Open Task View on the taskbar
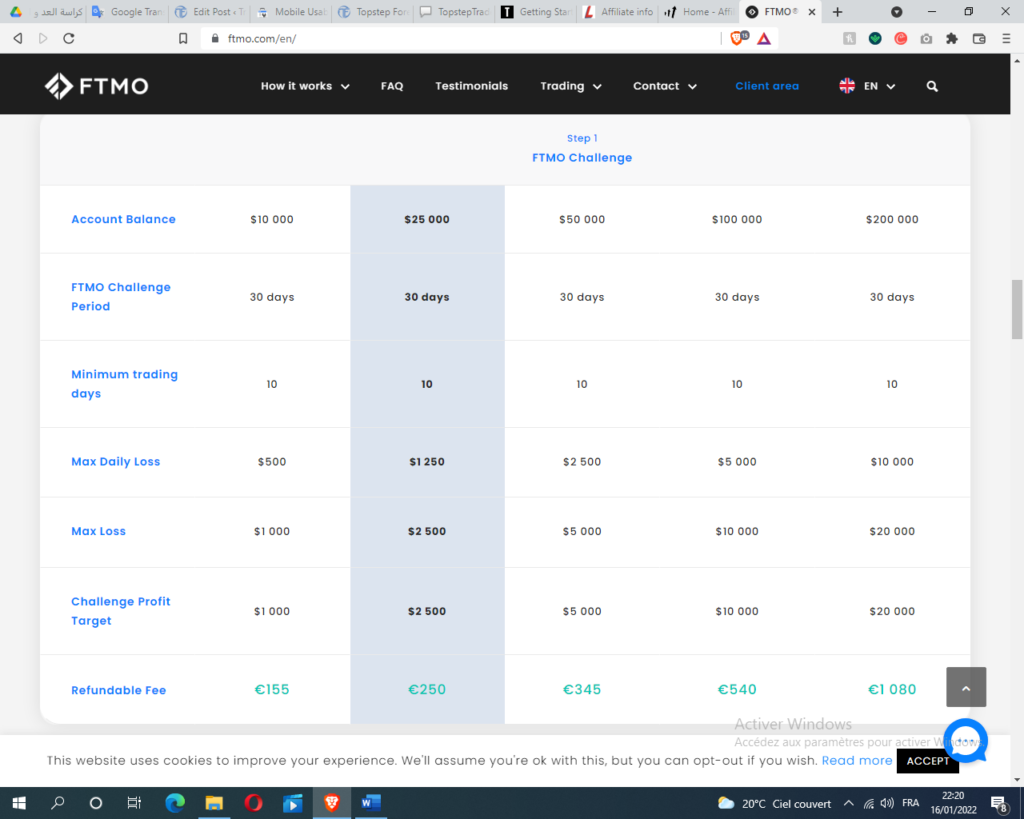Image resolution: width=1024 pixels, height=819 pixels. (134, 803)
